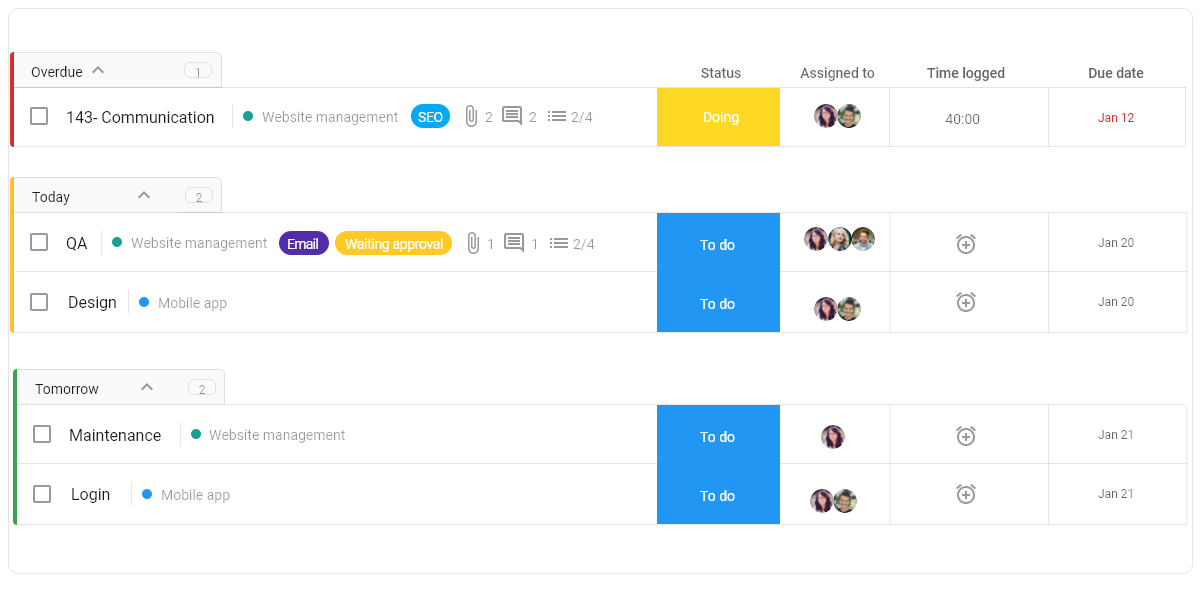Change the yellow Doing status cell

[x=718, y=117]
